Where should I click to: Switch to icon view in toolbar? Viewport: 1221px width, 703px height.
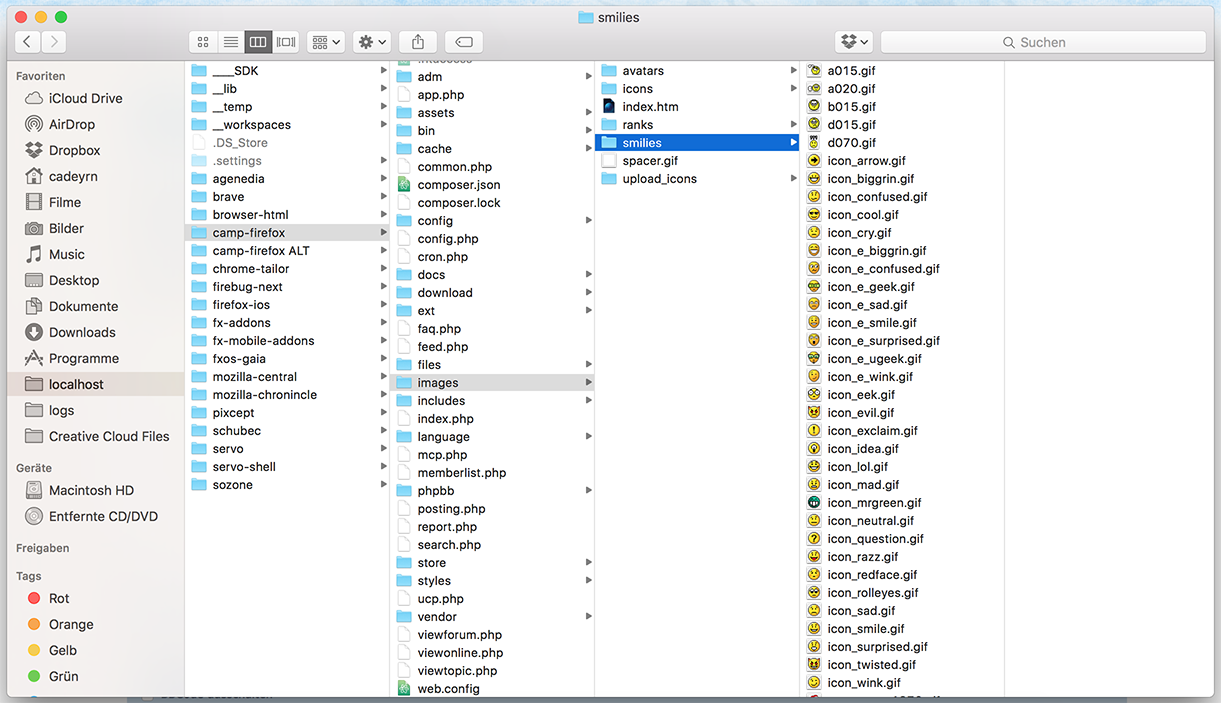point(203,42)
